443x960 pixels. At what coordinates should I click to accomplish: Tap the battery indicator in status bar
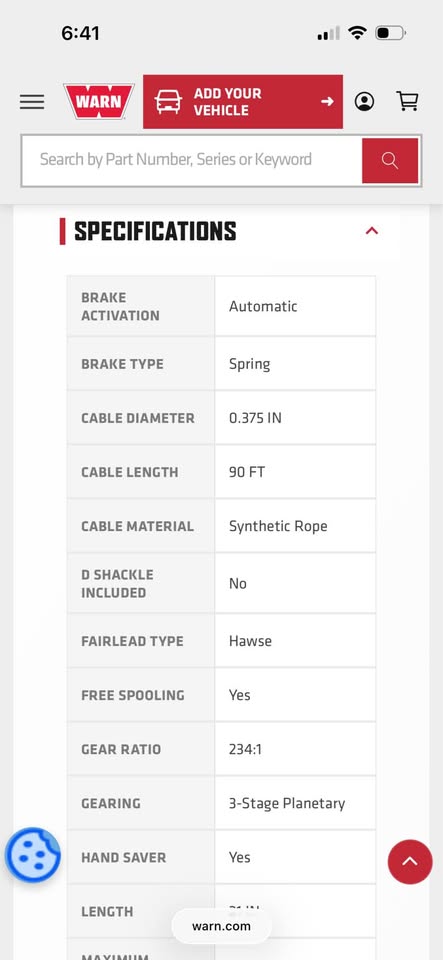click(x=390, y=33)
